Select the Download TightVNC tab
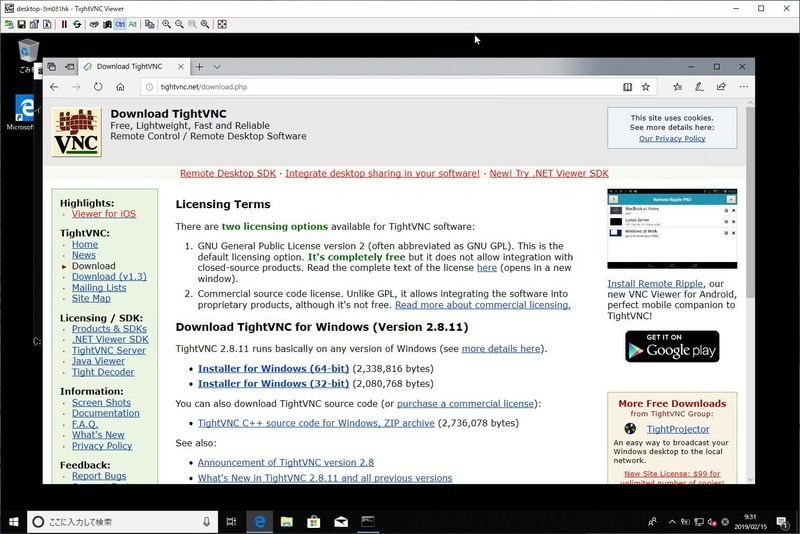The height and width of the screenshot is (534, 800). tap(130, 66)
